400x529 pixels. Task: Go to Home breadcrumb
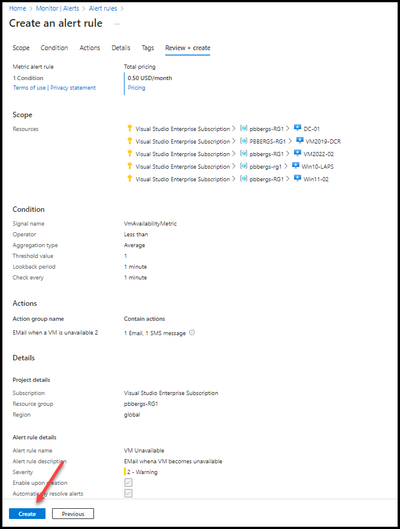tap(17, 8)
